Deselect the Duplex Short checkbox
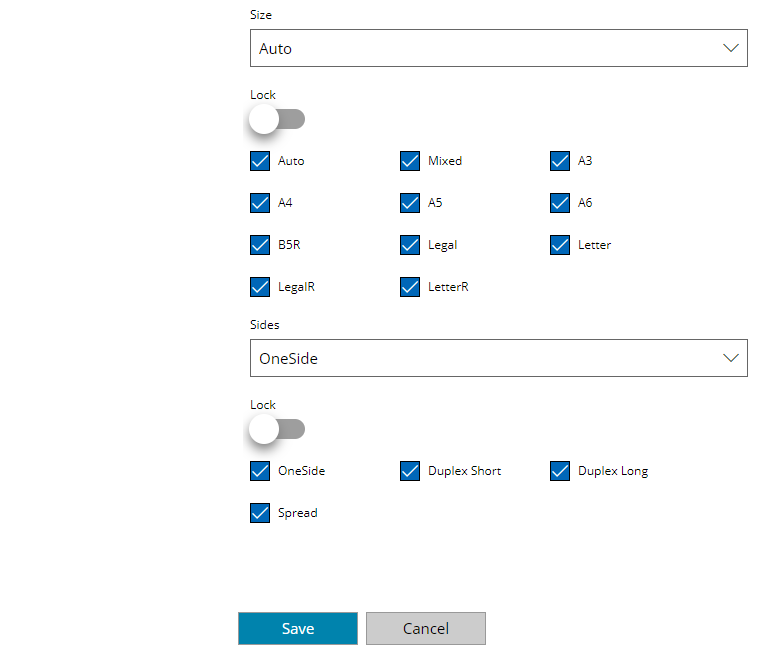Image resolution: width=772 pixels, height=666 pixels. pyautogui.click(x=410, y=471)
